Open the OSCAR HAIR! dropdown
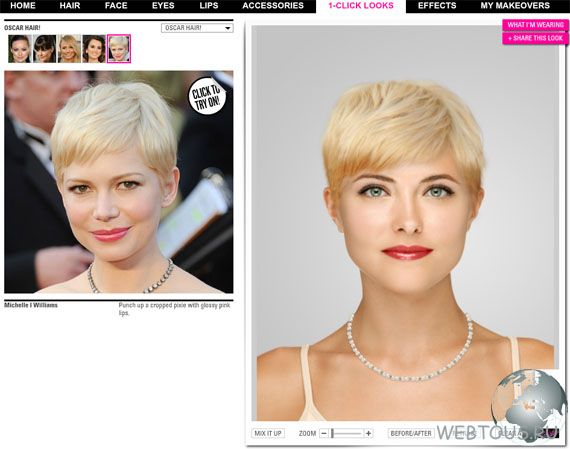 [x=197, y=28]
